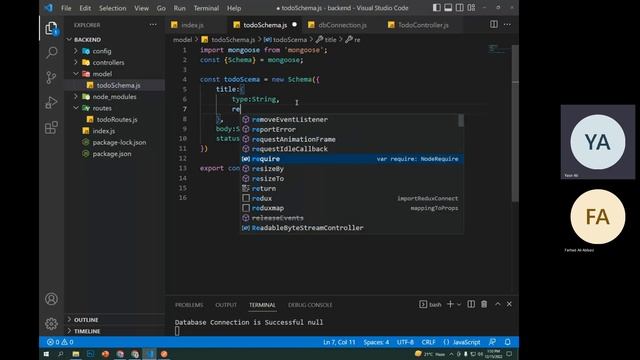Viewport: 640px width, 360px height.
Task: Click the Windows Start button
Action: click(x=46, y=354)
